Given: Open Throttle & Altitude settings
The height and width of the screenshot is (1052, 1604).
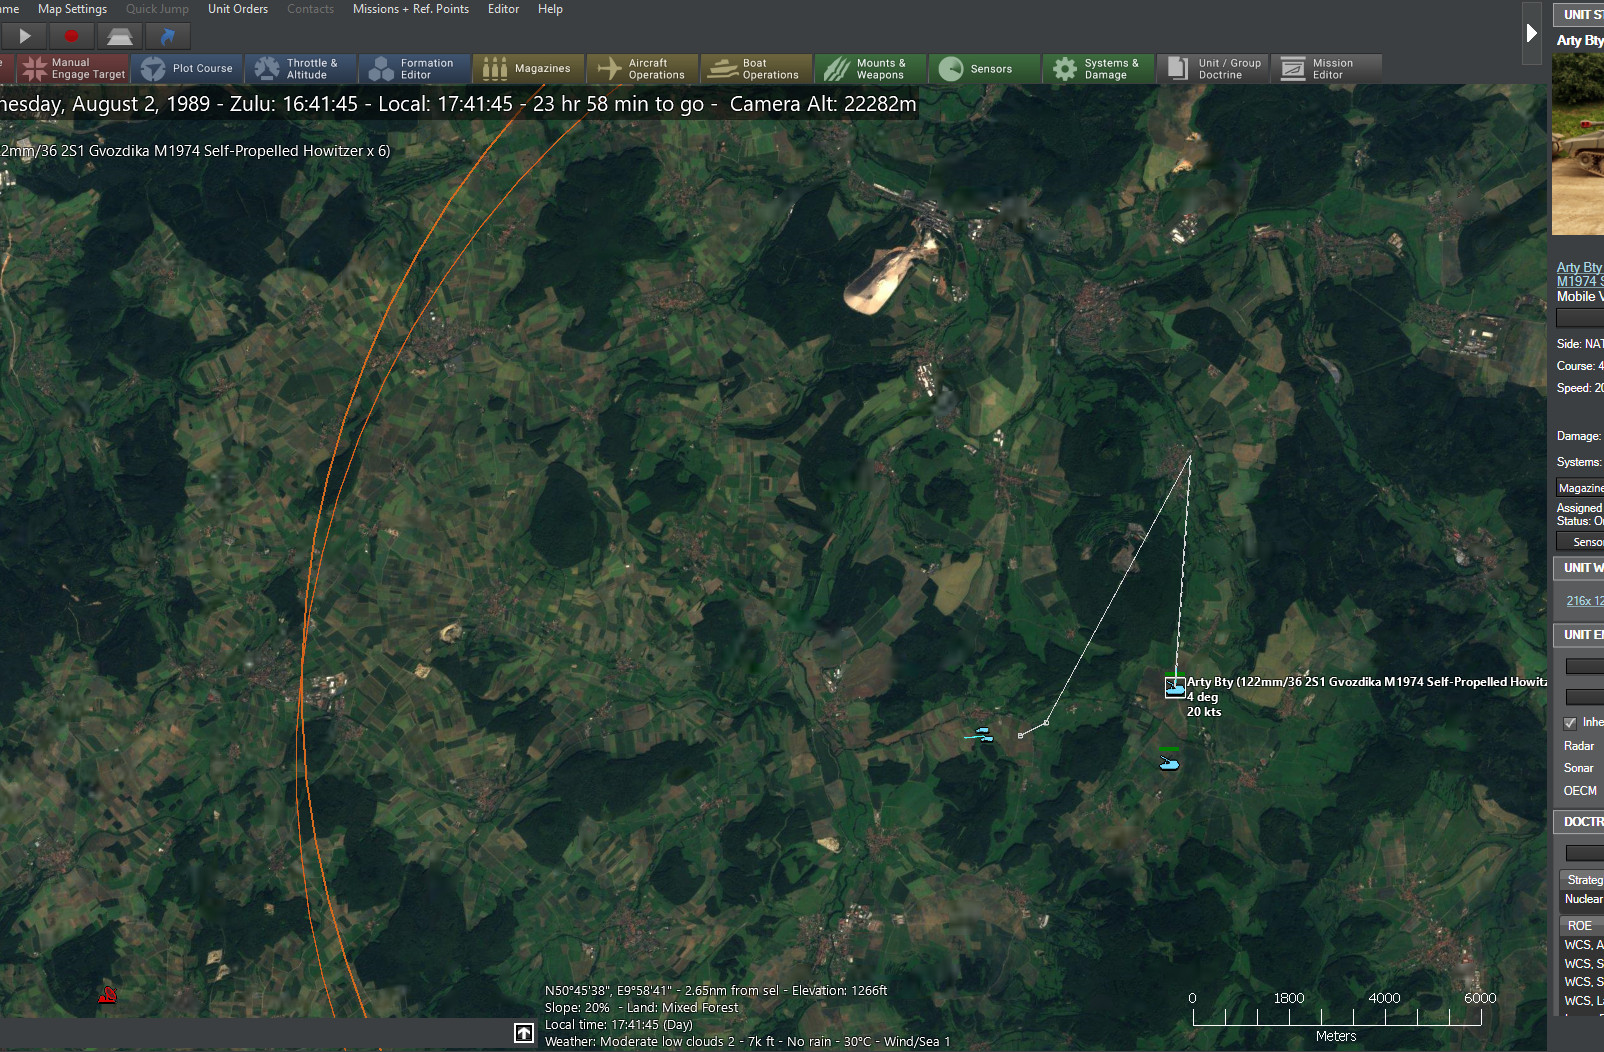Looking at the screenshot, I should pos(300,68).
